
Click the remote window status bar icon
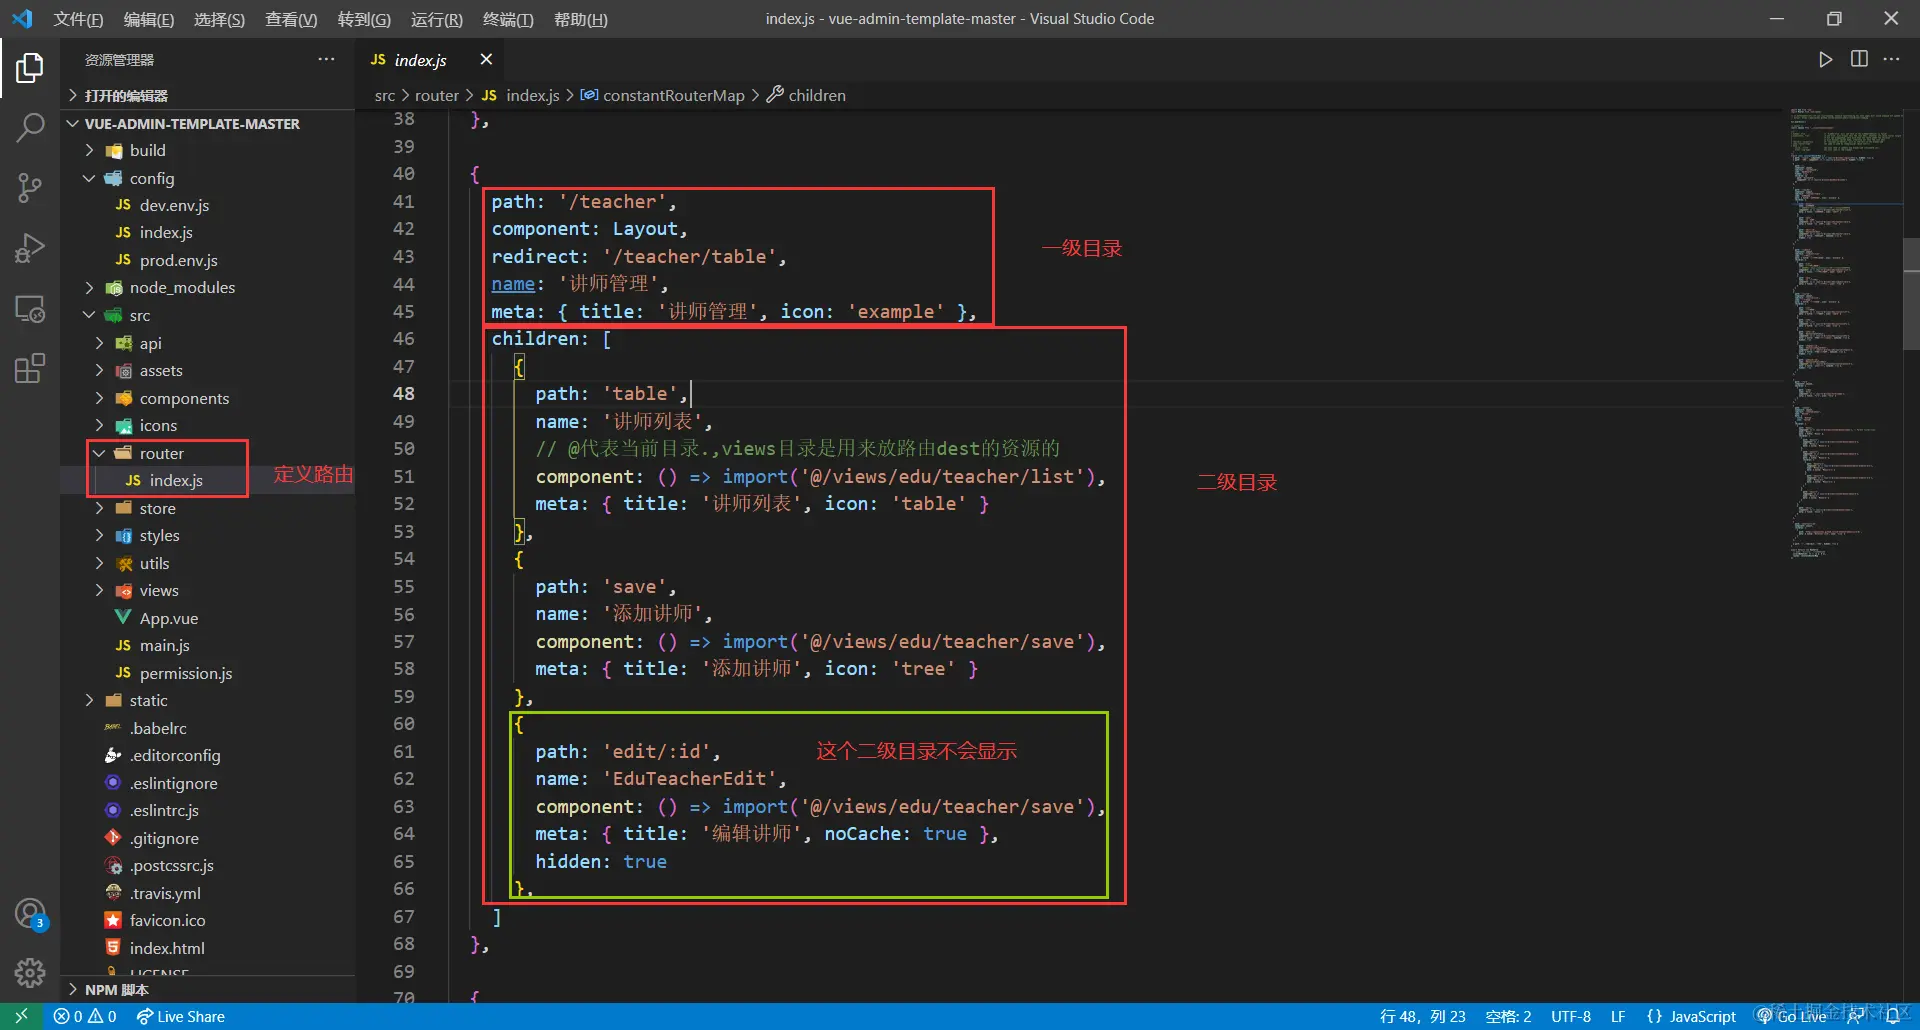(x=21, y=1016)
